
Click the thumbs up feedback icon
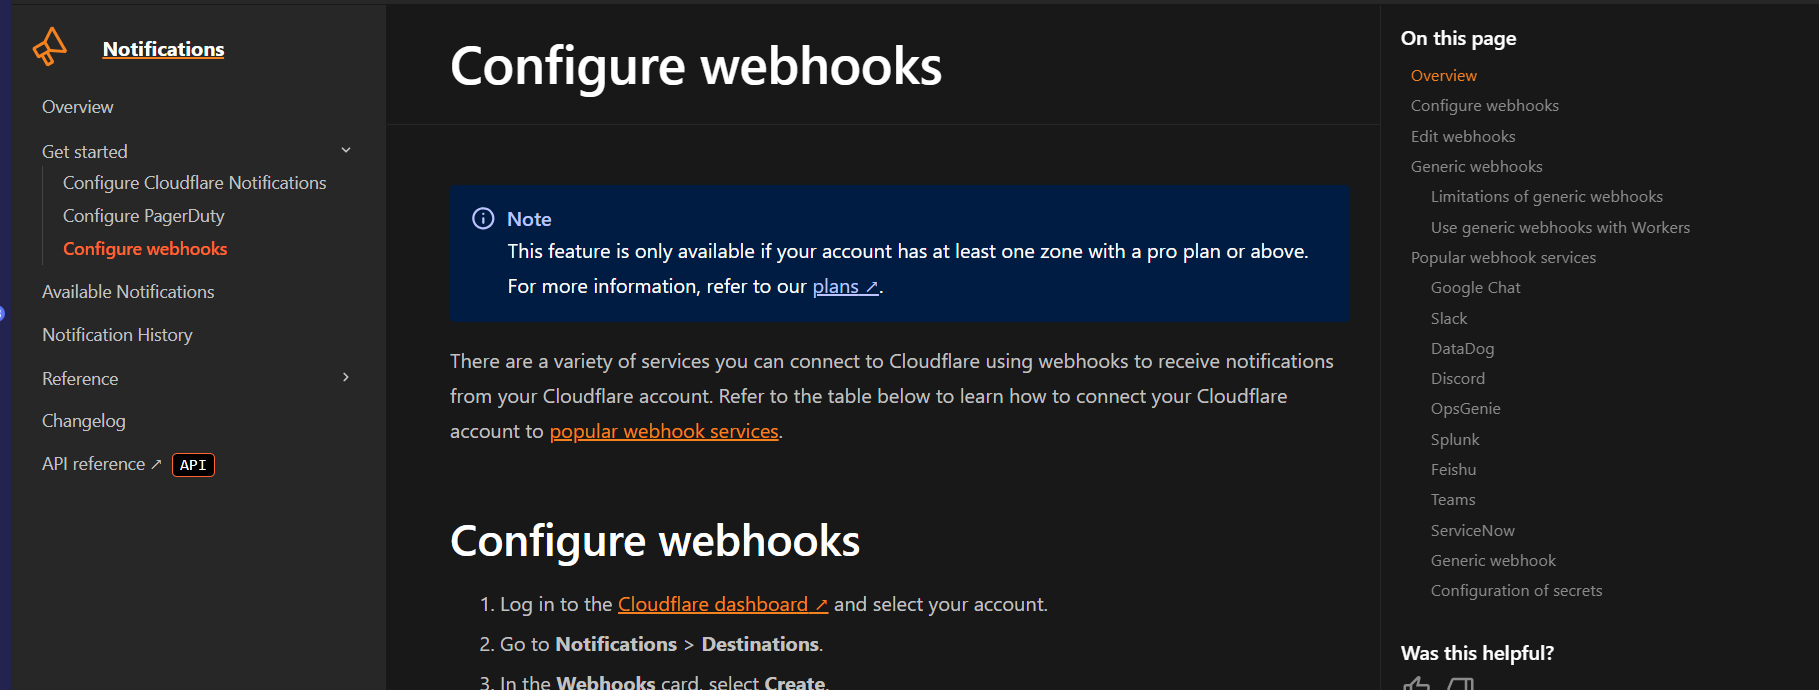click(1416, 684)
